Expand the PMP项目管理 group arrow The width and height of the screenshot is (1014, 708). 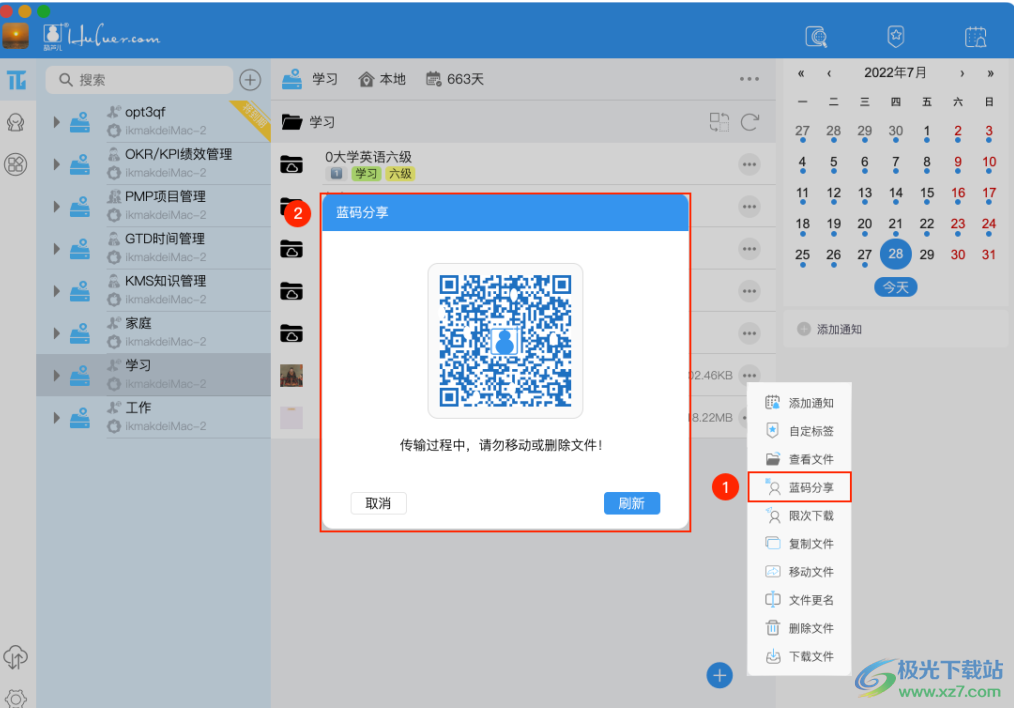point(57,206)
